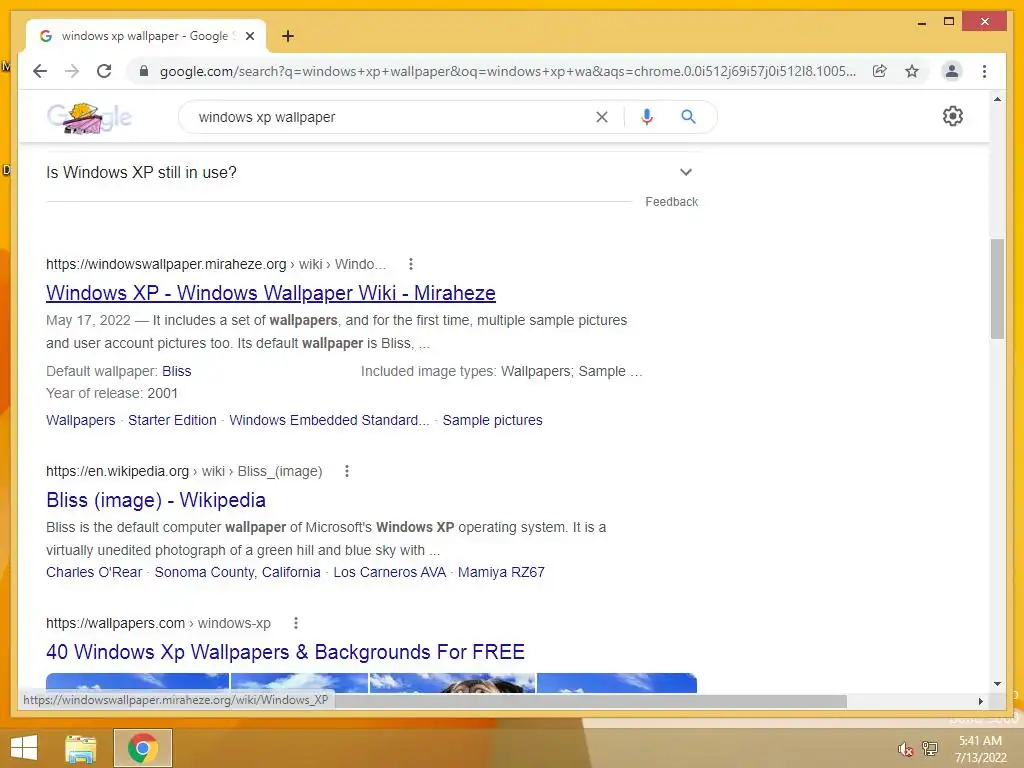Click the horizontal scrollbar right arrow

pos(980,701)
